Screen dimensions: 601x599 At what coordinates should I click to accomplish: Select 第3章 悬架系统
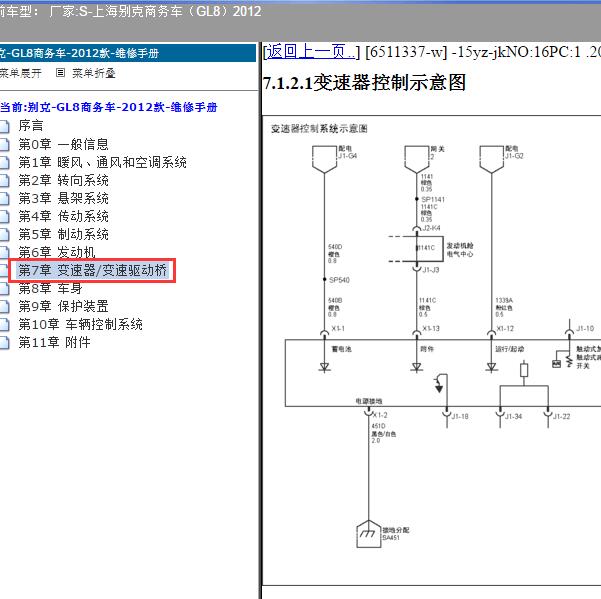(64, 198)
